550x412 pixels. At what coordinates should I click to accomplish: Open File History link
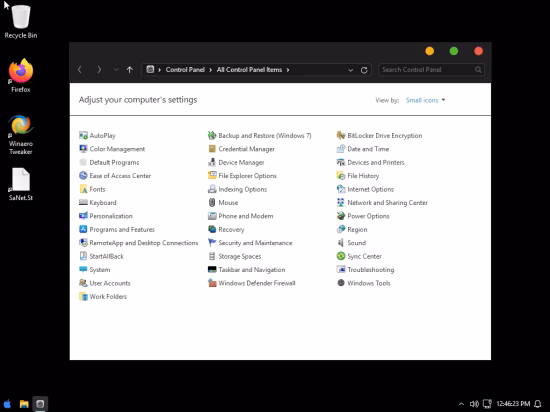[363, 176]
